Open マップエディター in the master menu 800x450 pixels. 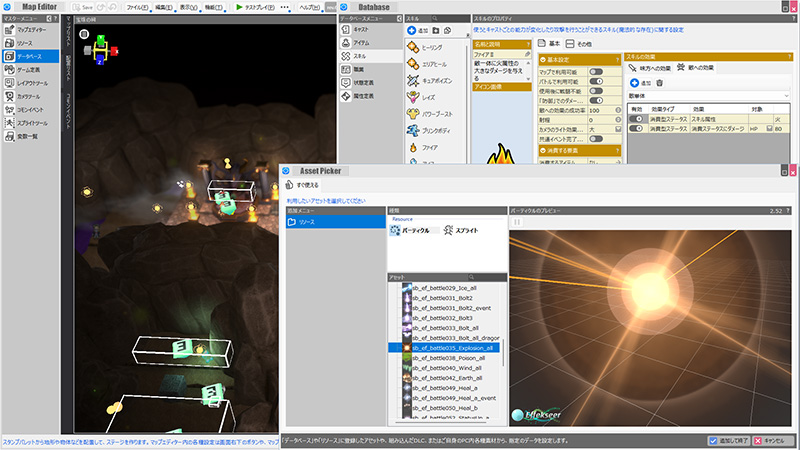click(x=30, y=31)
